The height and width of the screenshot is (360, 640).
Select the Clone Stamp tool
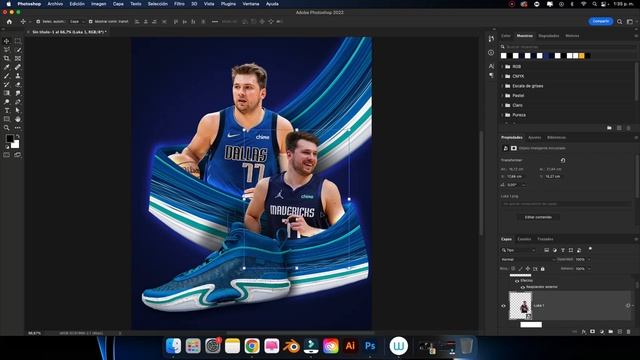[x=18, y=76]
